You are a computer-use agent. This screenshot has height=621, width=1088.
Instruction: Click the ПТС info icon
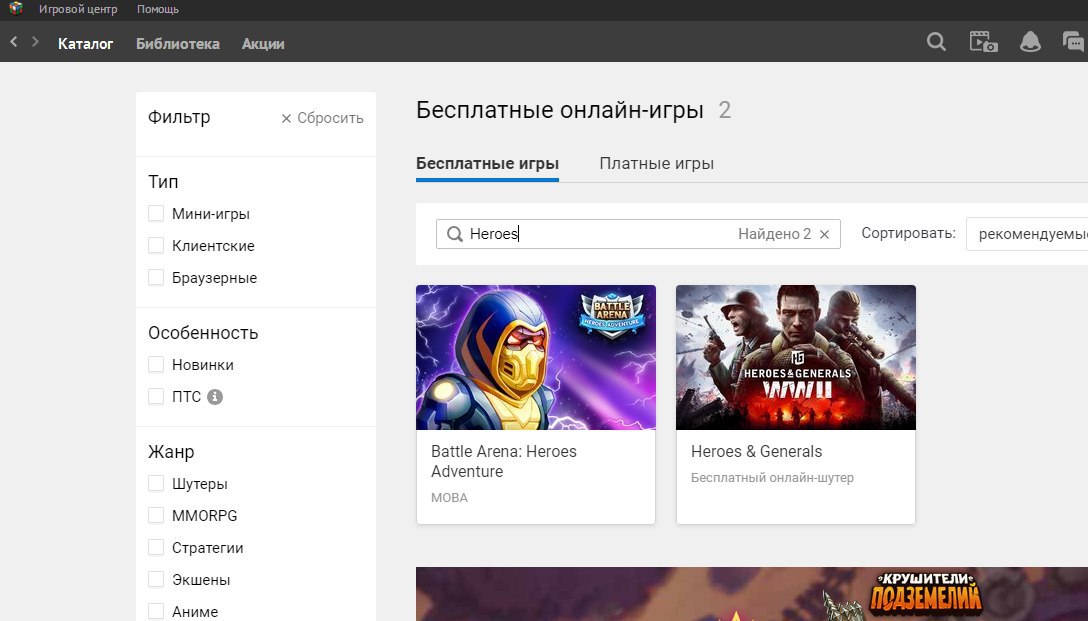click(215, 397)
